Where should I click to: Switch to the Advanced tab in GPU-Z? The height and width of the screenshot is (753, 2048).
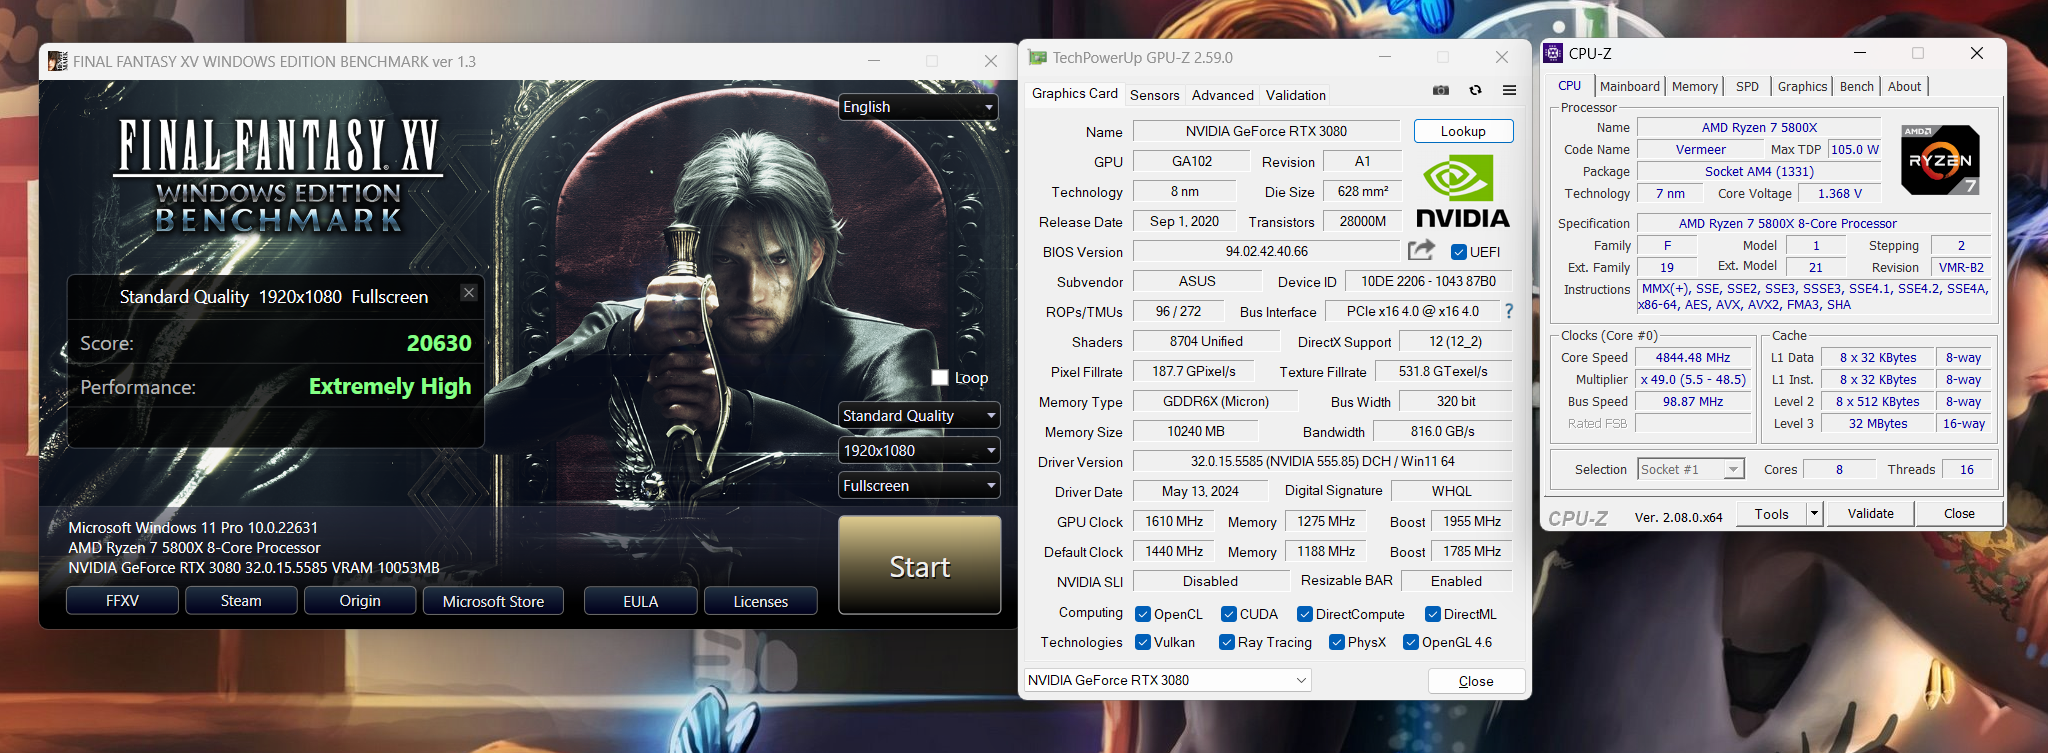click(x=1223, y=95)
